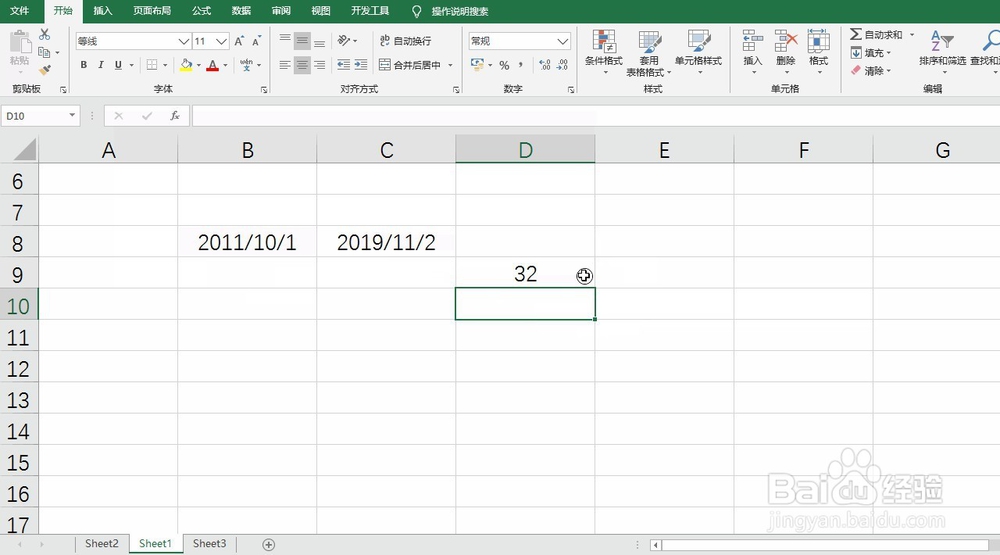Image resolution: width=1000 pixels, height=555 pixels.
Task: Click the Copy icon
Action: pos(44,52)
